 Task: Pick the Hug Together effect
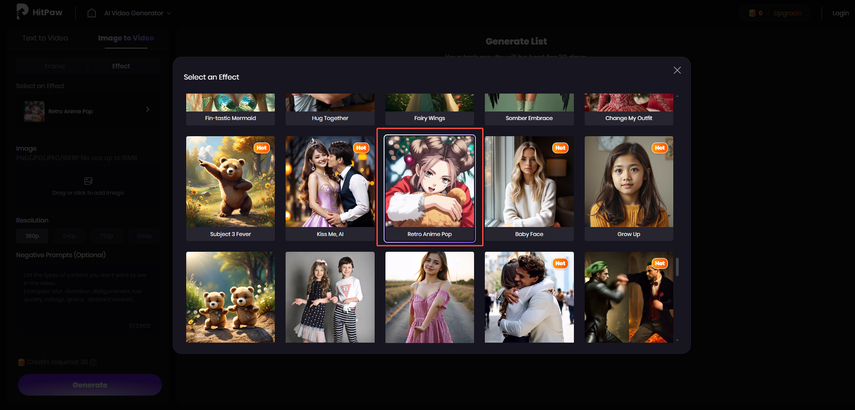click(x=330, y=106)
